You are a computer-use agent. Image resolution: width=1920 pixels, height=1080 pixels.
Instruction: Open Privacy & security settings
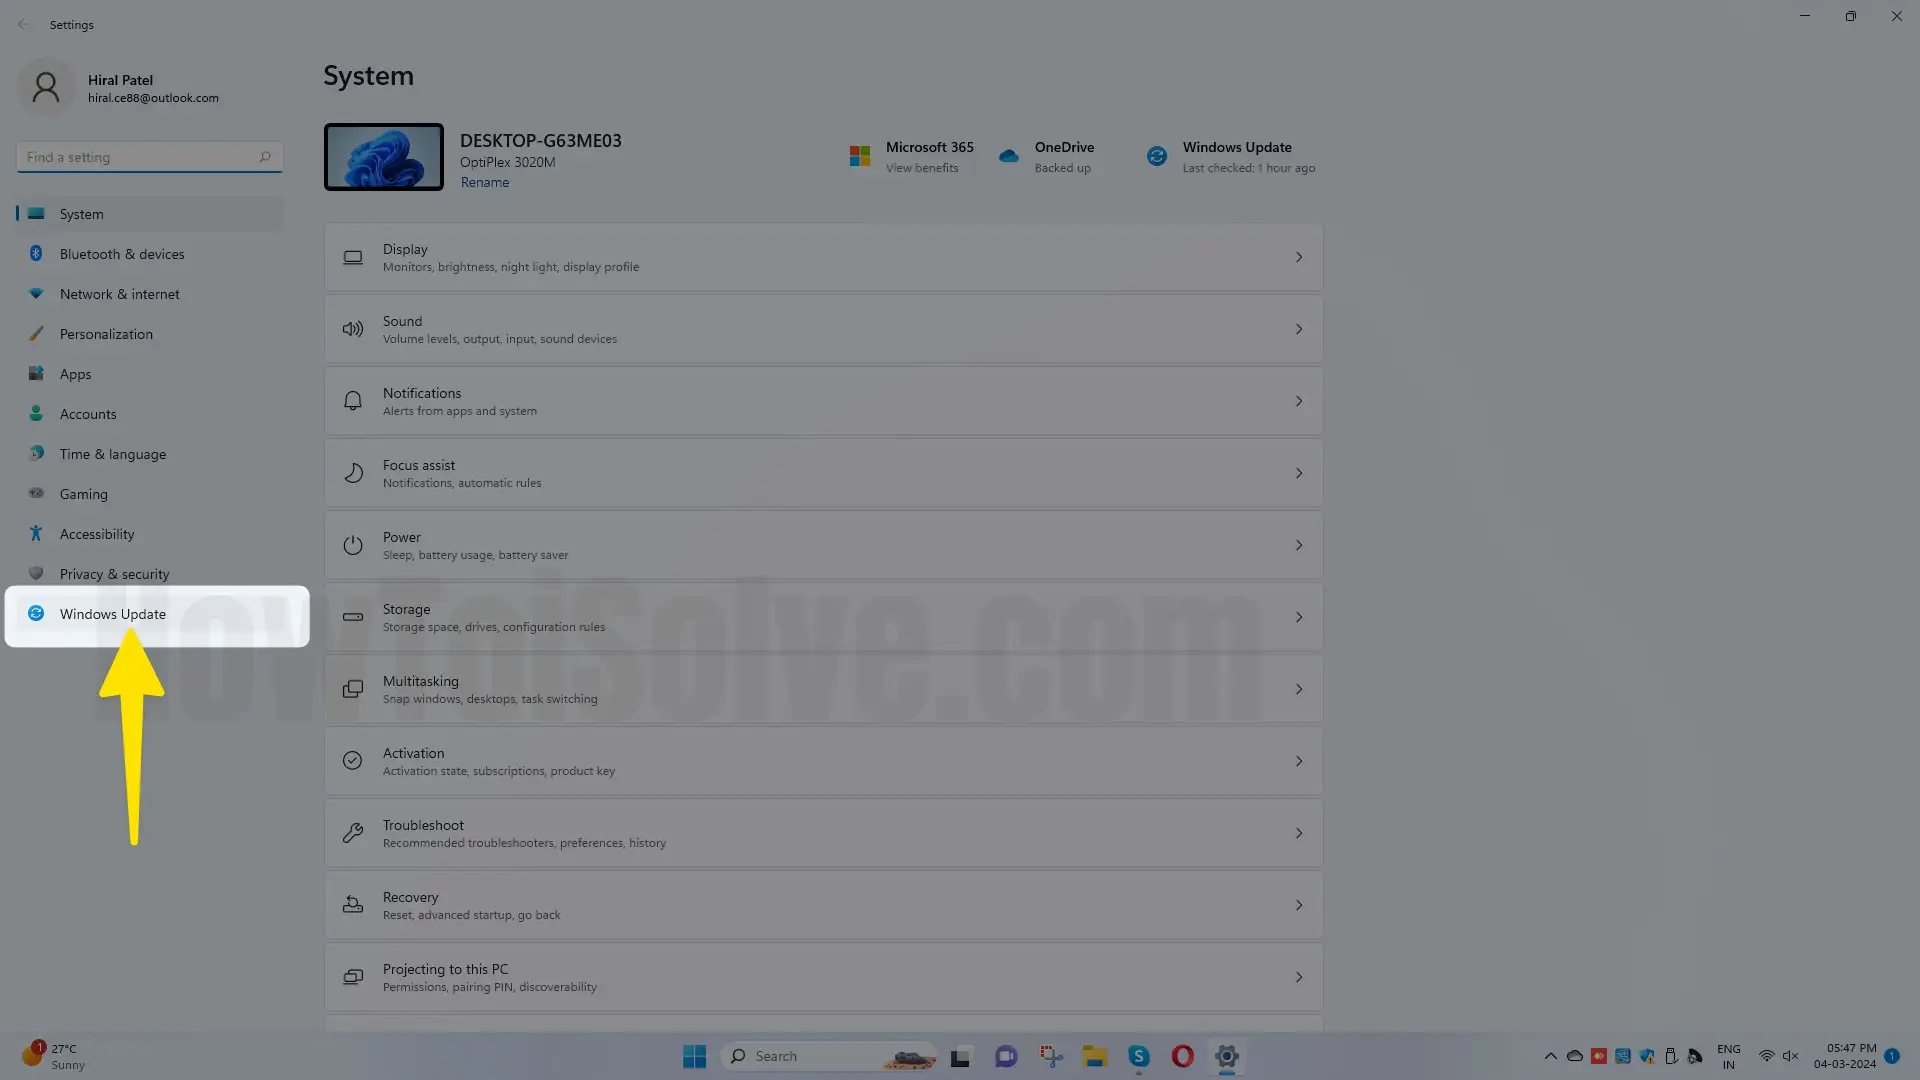coord(150,574)
